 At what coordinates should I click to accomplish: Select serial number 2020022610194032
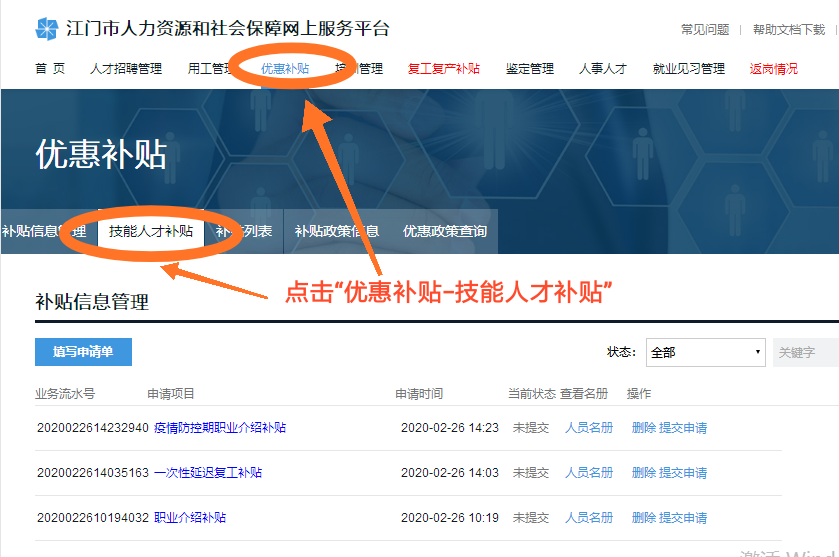(x=93, y=517)
